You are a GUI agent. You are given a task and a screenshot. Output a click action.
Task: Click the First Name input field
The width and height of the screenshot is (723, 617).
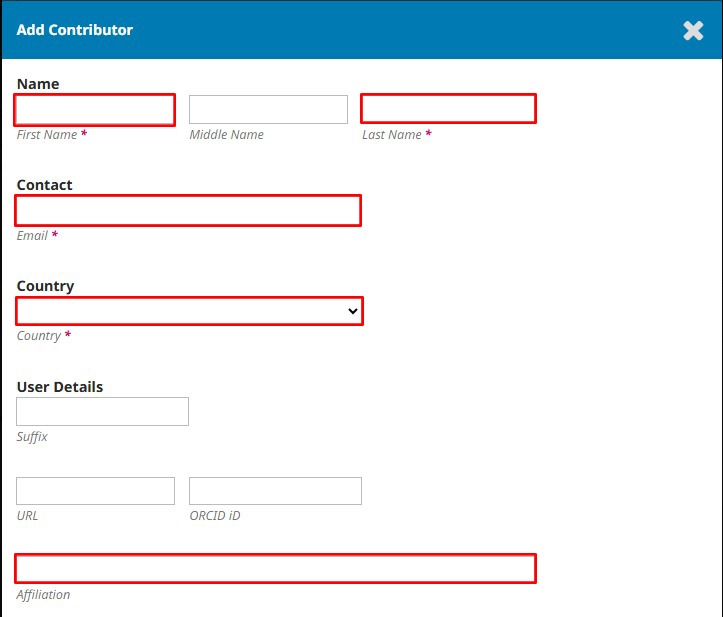pyautogui.click(x=95, y=110)
